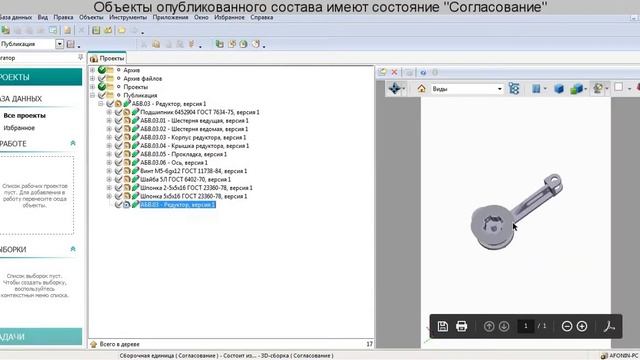Click the blue perspective view icon in 3D toolbar
Image resolution: width=640 pixels, height=360 pixels.
point(536,89)
